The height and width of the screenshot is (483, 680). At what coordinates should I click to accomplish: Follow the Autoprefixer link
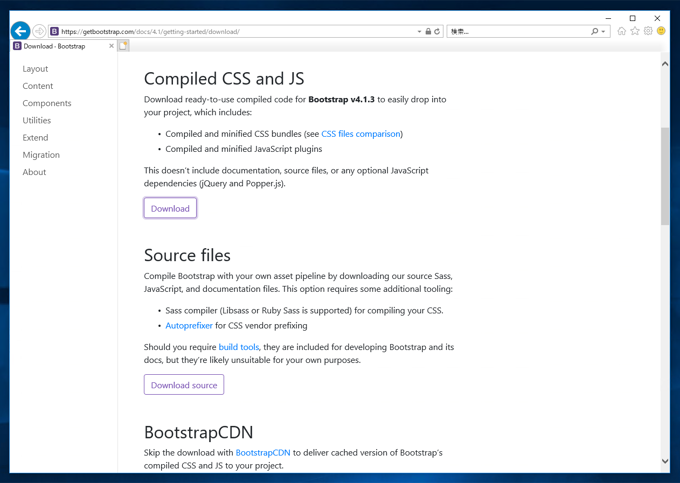189,326
